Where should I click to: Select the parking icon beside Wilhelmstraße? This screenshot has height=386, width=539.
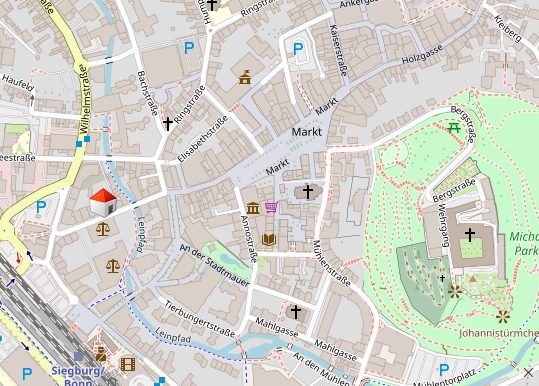tap(41, 207)
